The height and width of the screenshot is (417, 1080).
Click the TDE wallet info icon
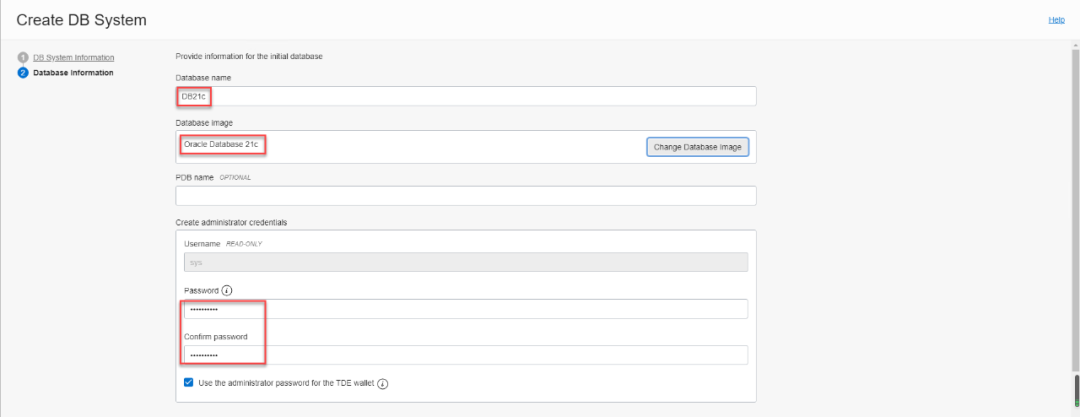click(x=383, y=383)
